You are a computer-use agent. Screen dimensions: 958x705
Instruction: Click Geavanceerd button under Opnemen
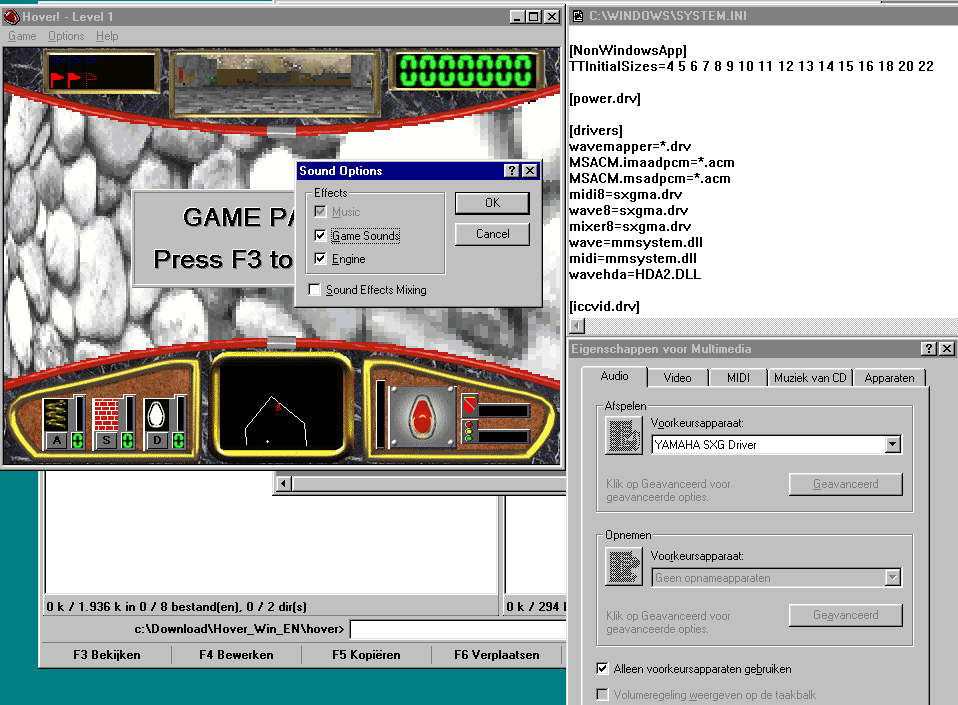point(846,616)
